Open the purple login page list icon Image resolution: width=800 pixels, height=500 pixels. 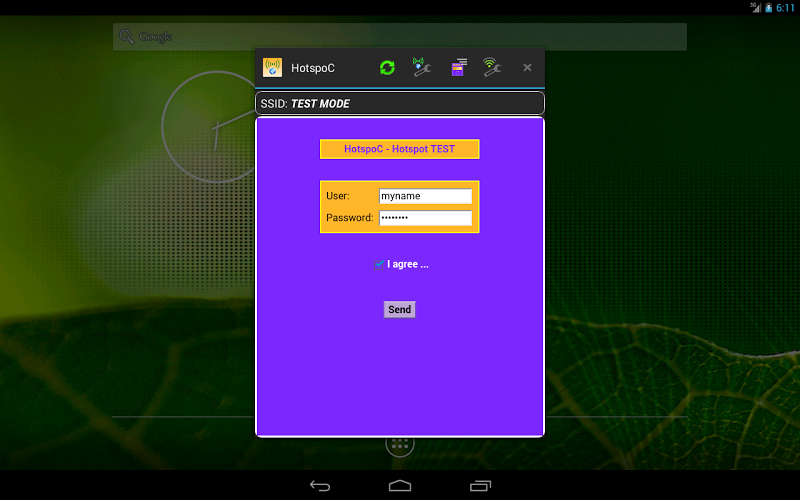click(458, 67)
